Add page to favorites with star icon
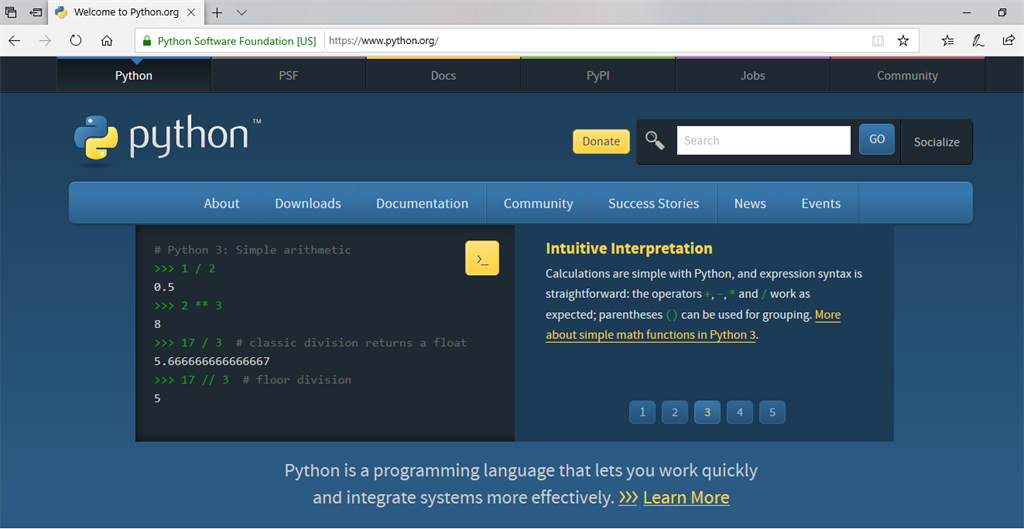This screenshot has width=1024, height=529. pos(903,40)
